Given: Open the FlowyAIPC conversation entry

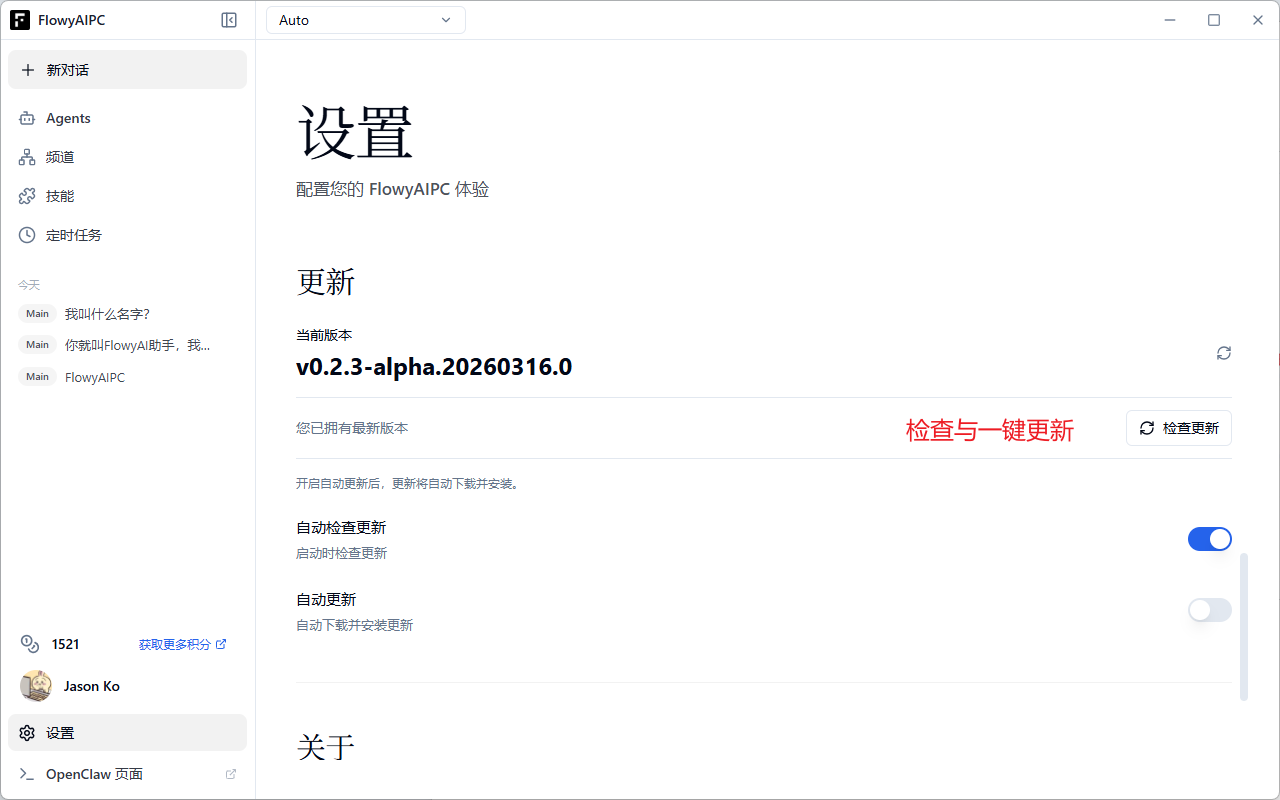Looking at the screenshot, I should click(94, 377).
